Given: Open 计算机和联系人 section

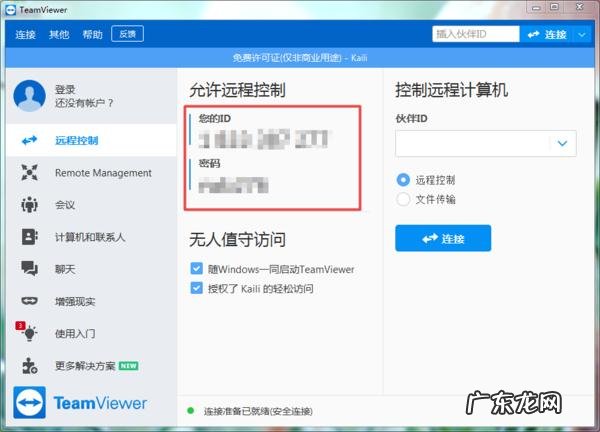Looking at the screenshot, I should click(x=91, y=237).
